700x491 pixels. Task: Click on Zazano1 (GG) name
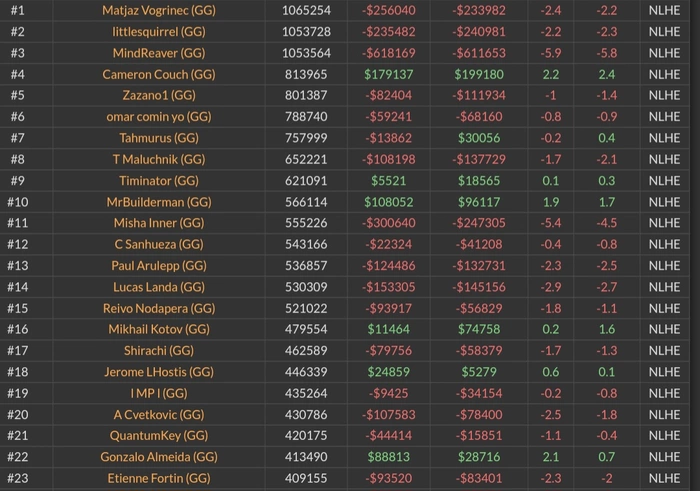tap(159, 96)
